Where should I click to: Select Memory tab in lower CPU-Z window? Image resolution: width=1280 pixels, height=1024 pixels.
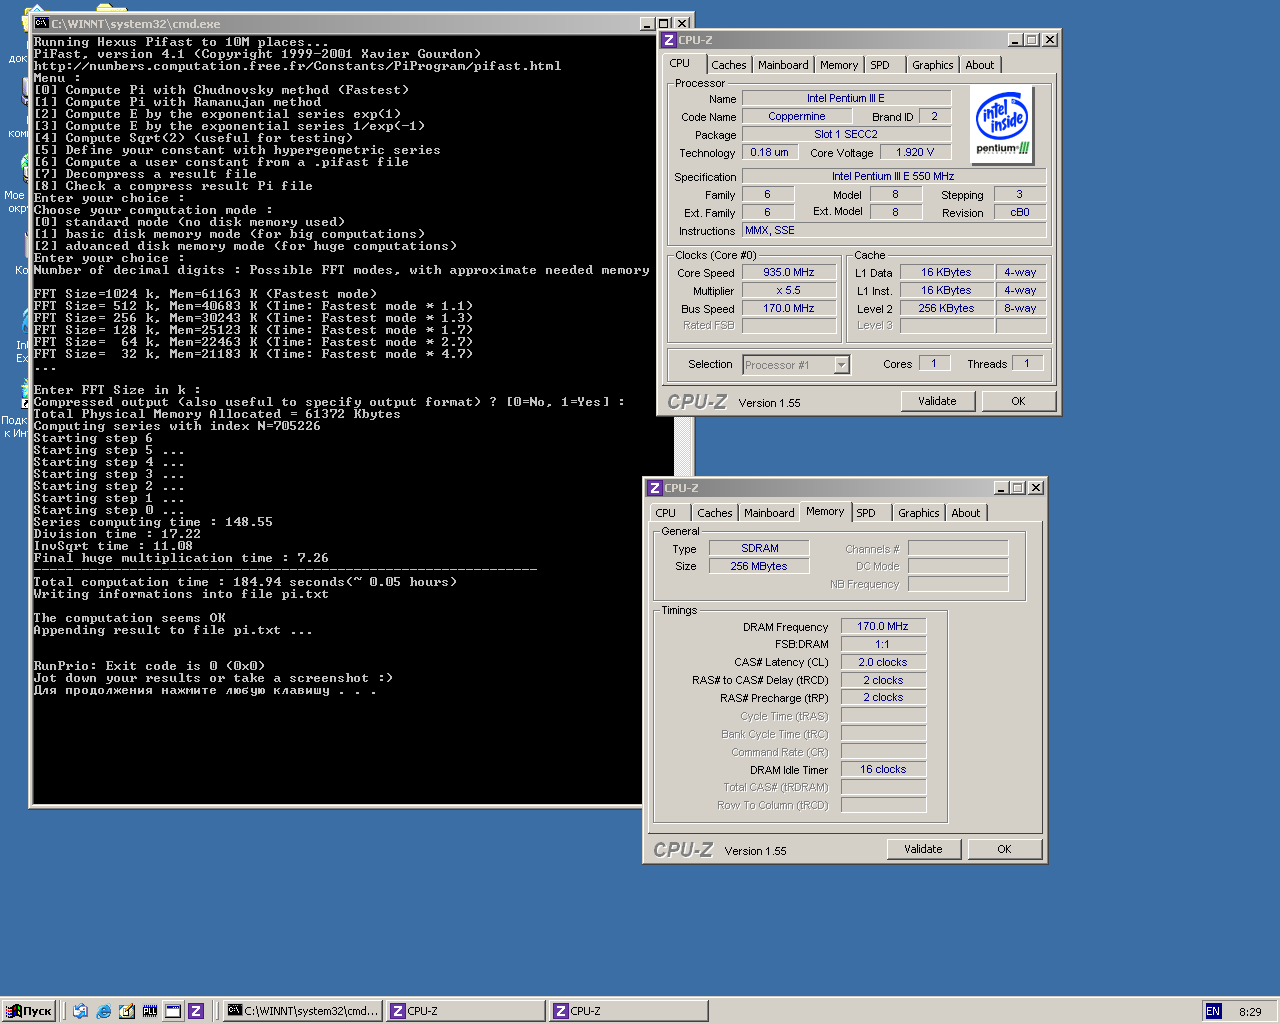click(x=825, y=511)
